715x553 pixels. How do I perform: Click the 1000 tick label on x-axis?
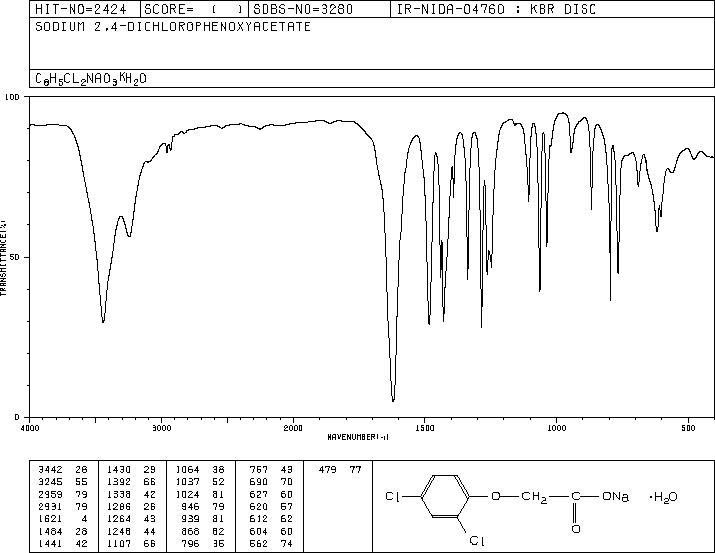point(556,428)
